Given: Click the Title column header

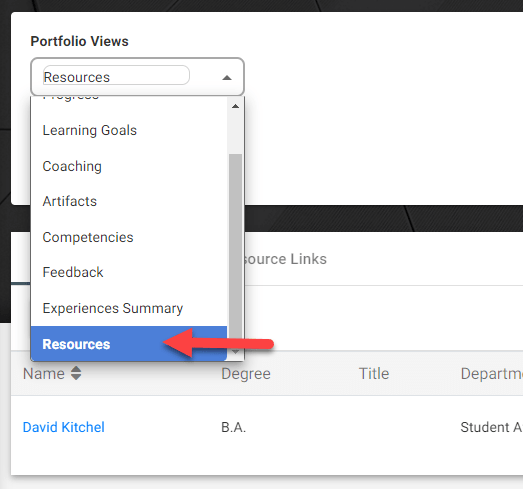Looking at the screenshot, I should point(374,373).
